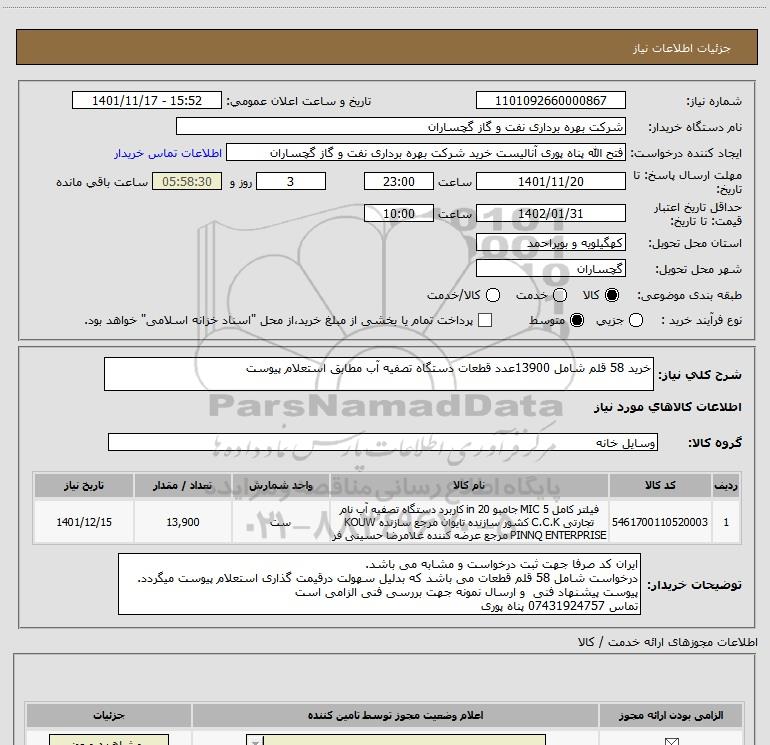The width and height of the screenshot is (770, 745).
Task: Click delivery province field کهگیلویه و بویراحمد
Action: (x=550, y=242)
